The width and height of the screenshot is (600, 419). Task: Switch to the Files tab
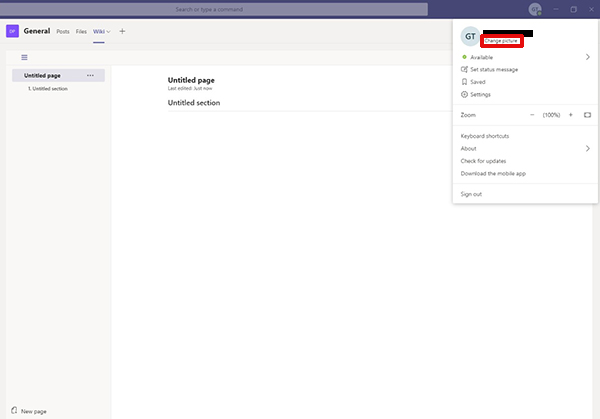[81, 31]
